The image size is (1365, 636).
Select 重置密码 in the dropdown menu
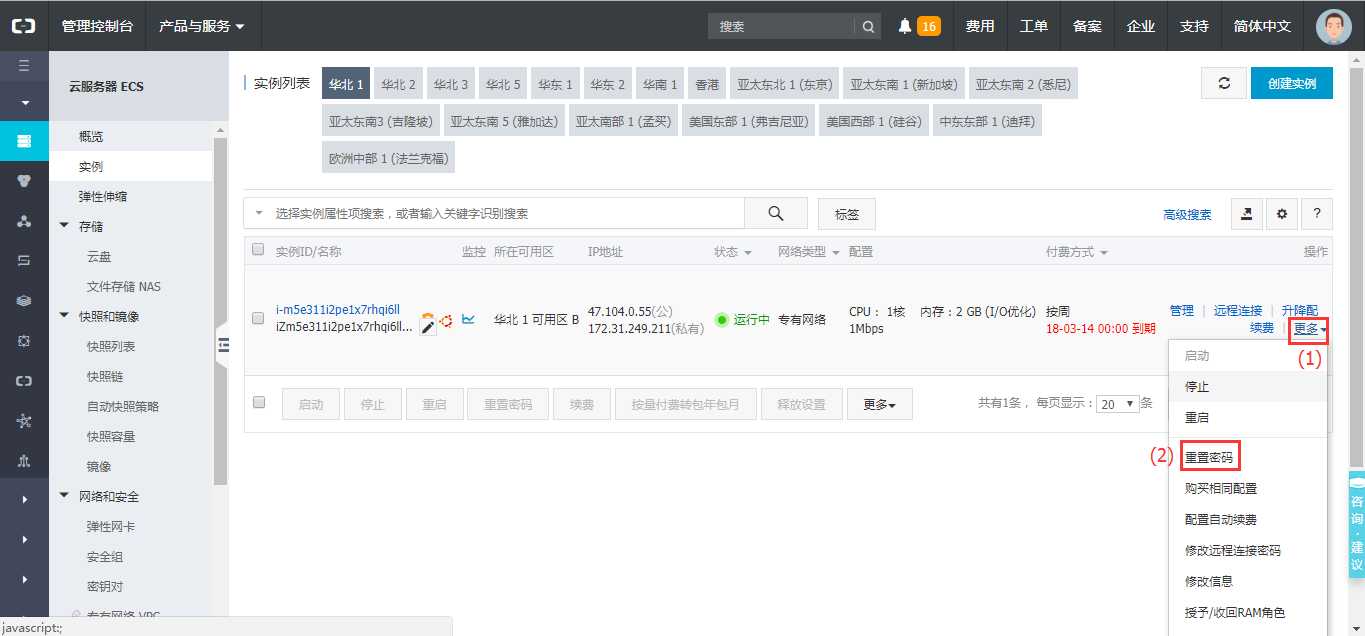click(x=1209, y=457)
